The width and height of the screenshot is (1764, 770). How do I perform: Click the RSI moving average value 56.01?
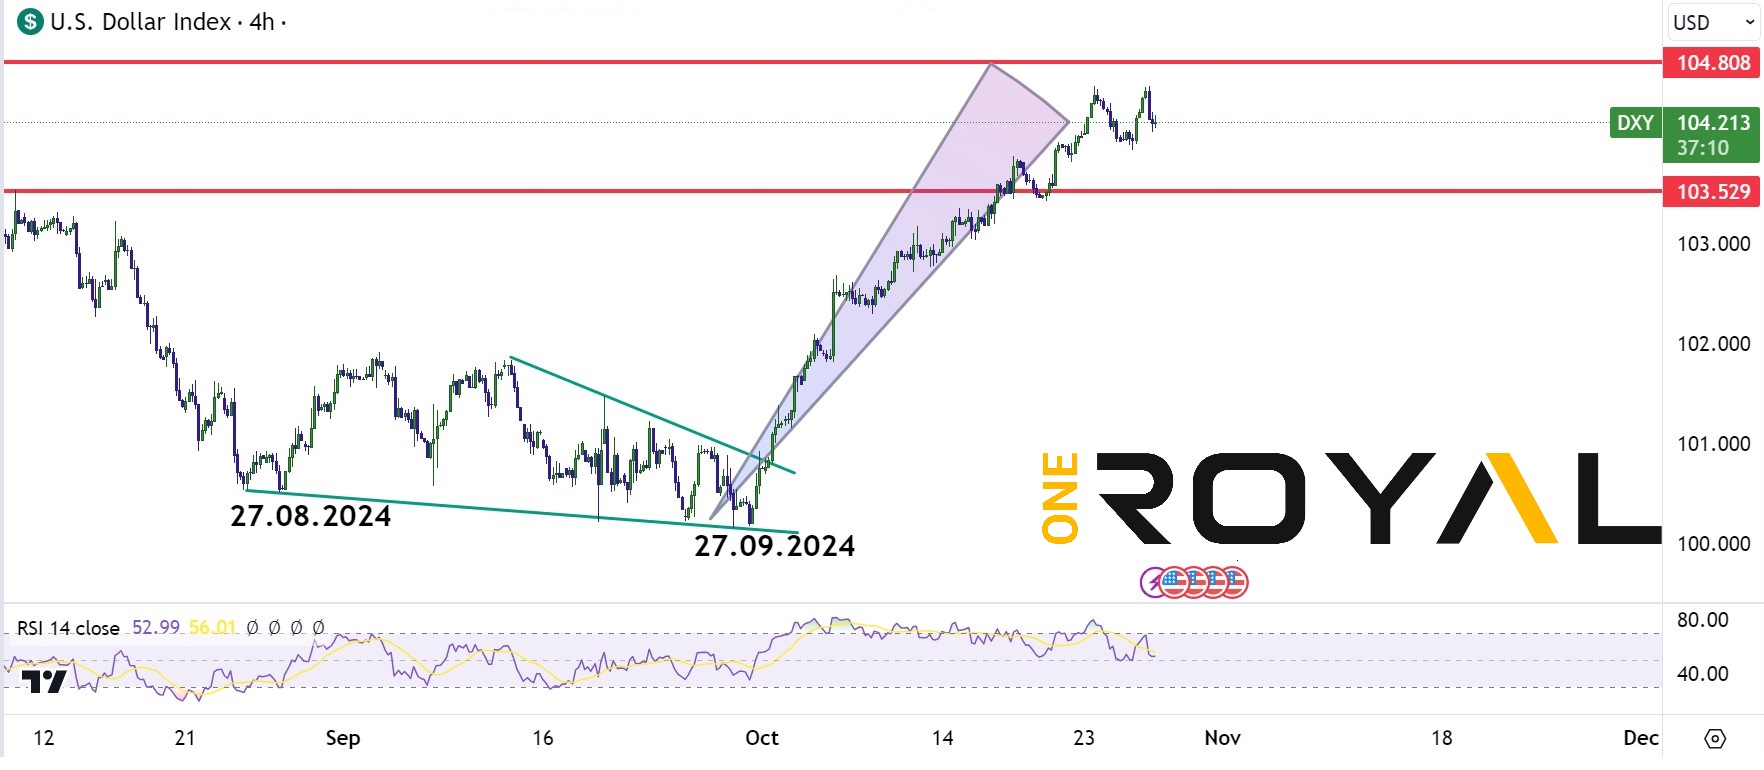coord(213,628)
